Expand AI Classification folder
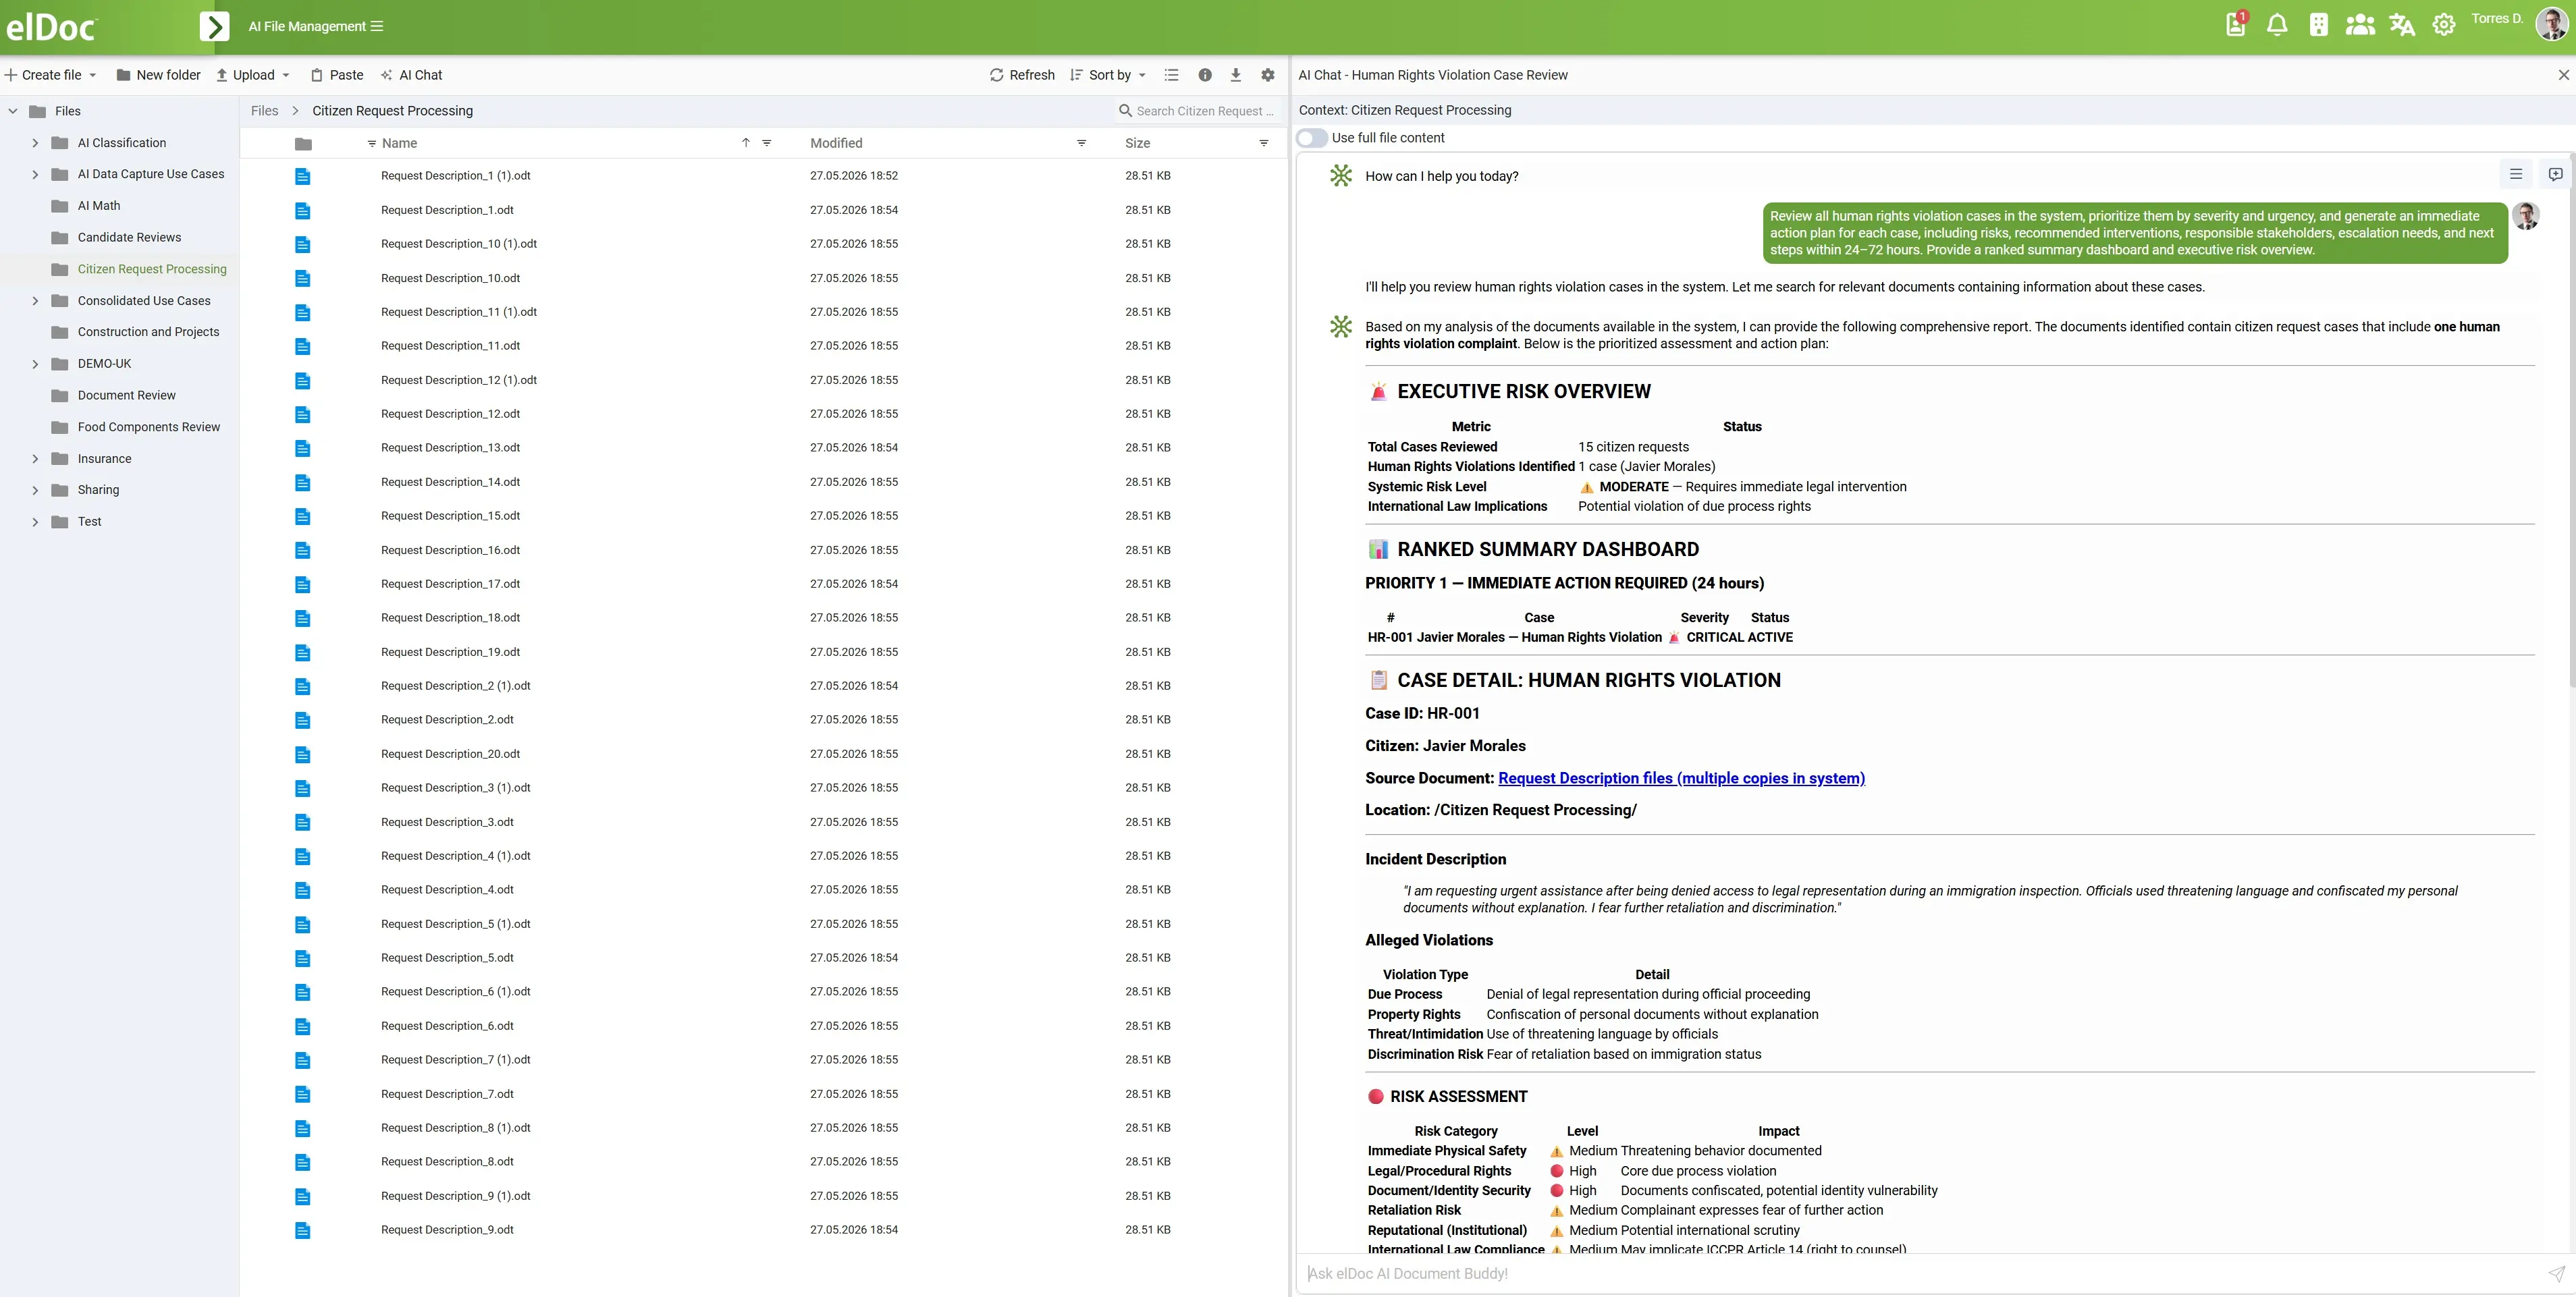 pyautogui.click(x=35, y=143)
